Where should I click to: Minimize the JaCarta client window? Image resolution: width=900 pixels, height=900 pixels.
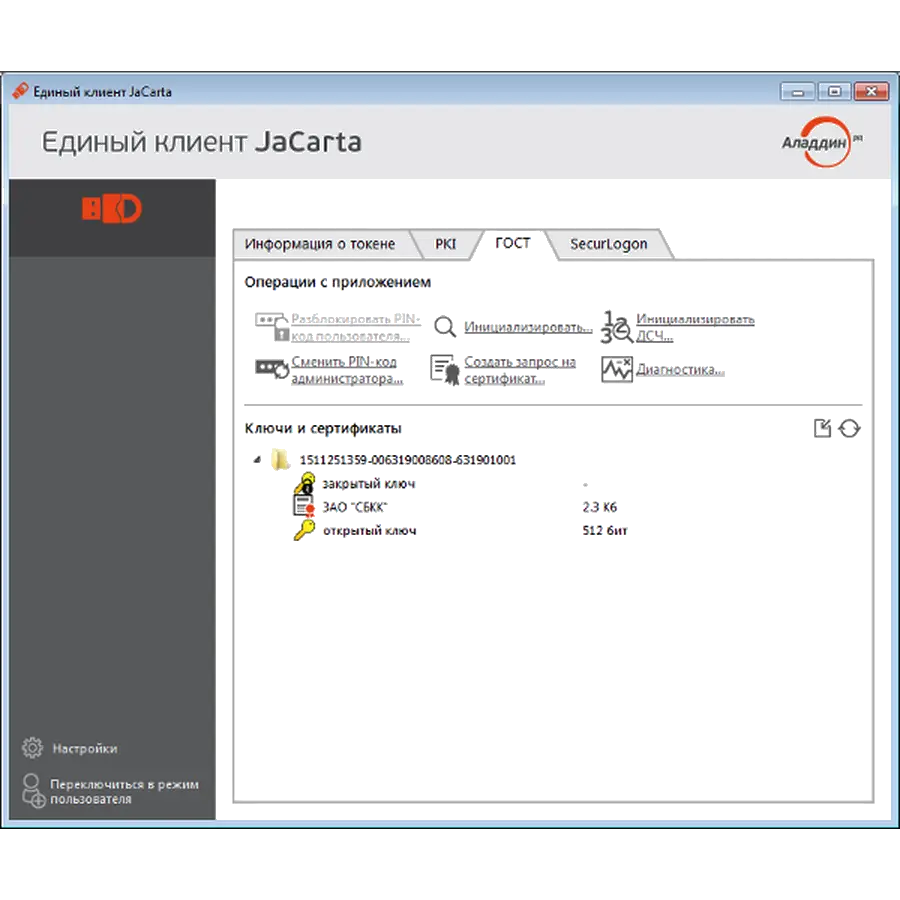click(x=797, y=91)
